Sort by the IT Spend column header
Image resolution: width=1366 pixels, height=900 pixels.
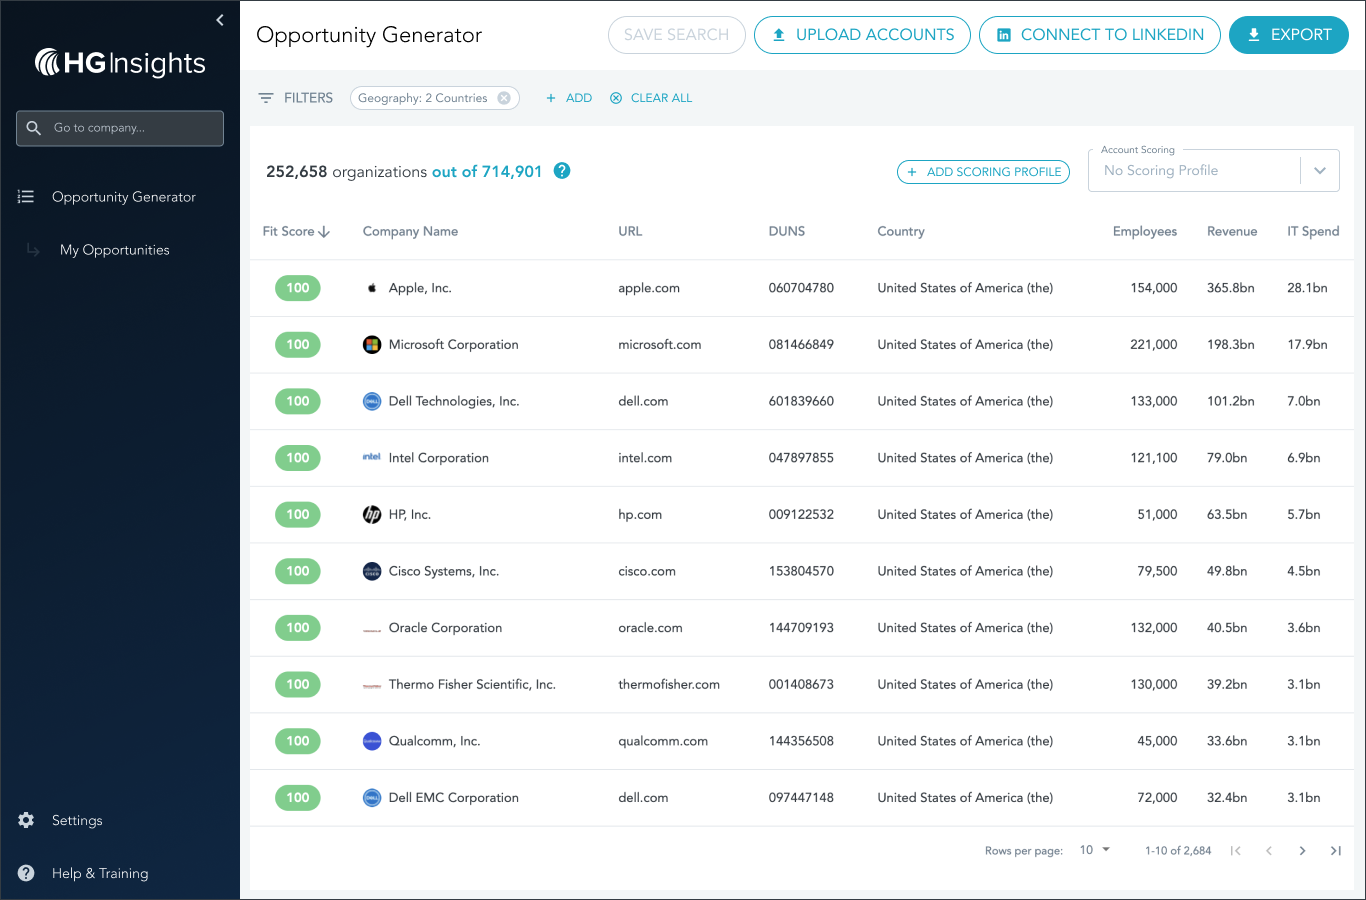click(x=1313, y=231)
